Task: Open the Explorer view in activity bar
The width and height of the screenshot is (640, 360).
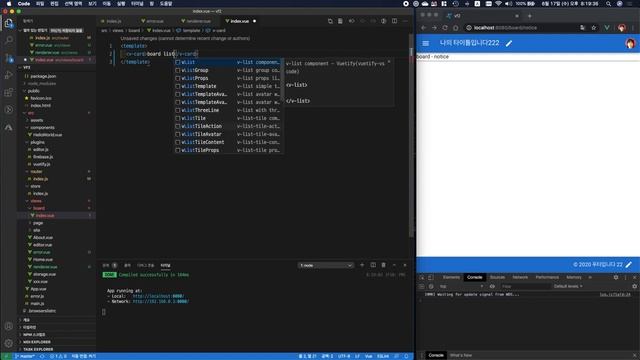Action: click(x=9, y=23)
